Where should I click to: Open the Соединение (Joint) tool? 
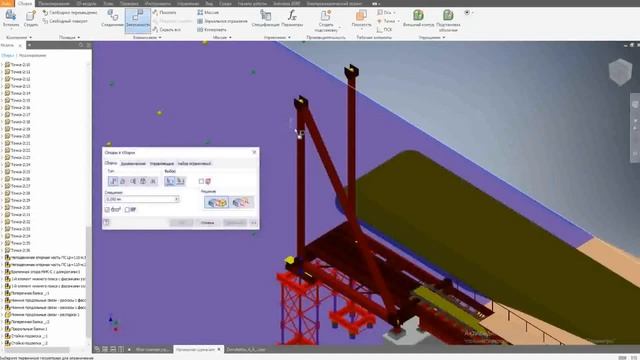(x=112, y=18)
